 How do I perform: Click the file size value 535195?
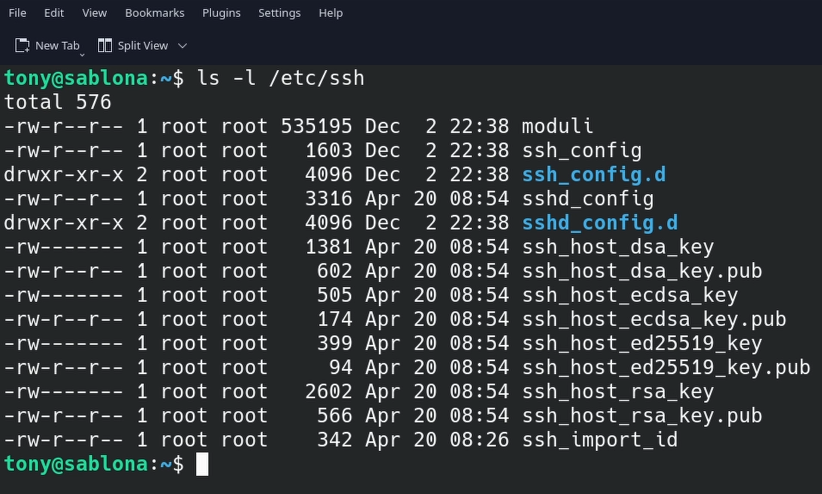coord(316,126)
